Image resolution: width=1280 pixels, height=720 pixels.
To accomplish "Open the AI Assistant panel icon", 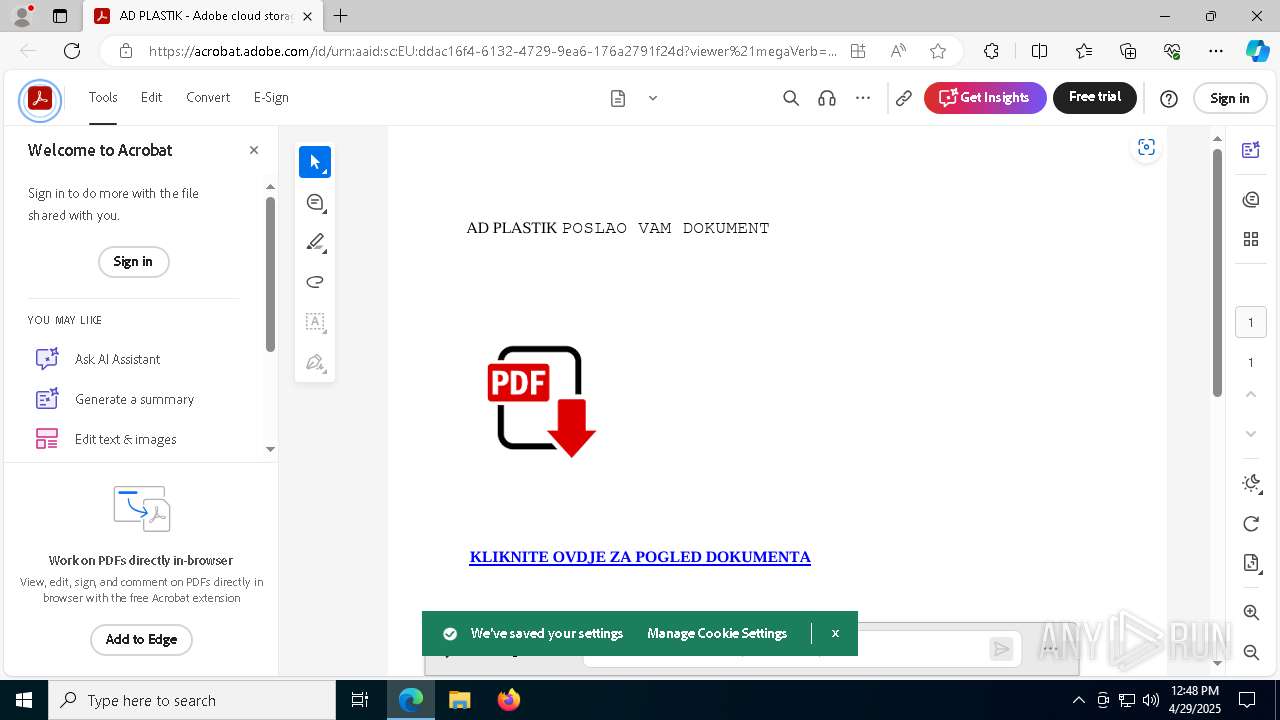I will (1251, 150).
